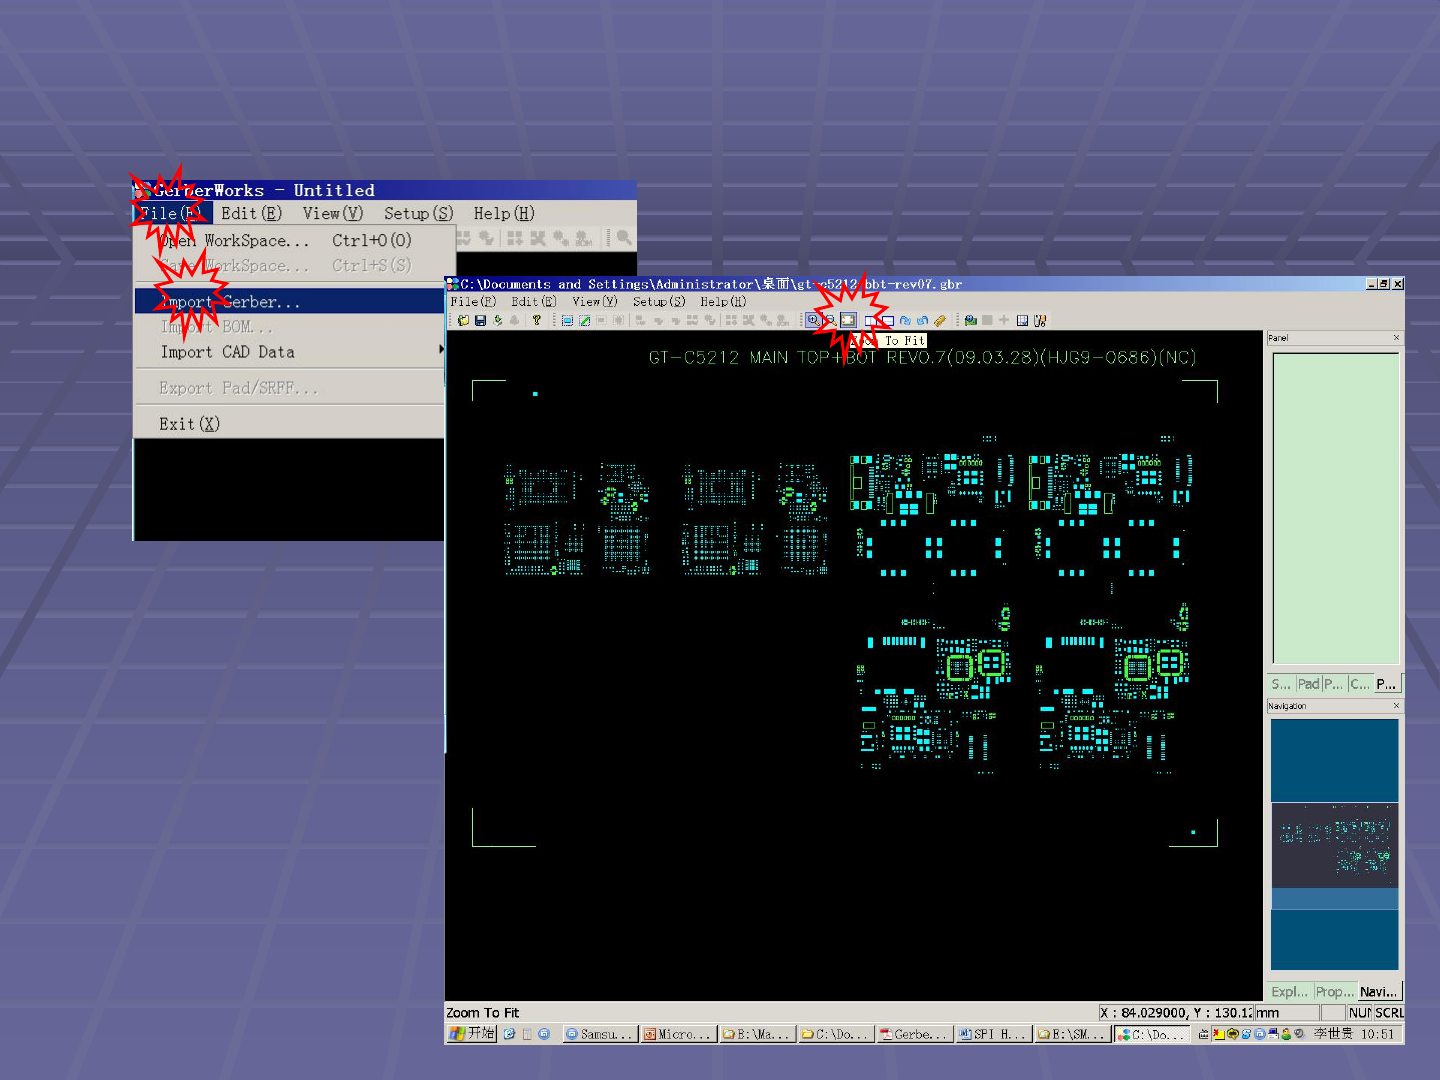Select the Pad tab in the Panel
Image resolution: width=1440 pixels, height=1080 pixels.
tap(1308, 684)
